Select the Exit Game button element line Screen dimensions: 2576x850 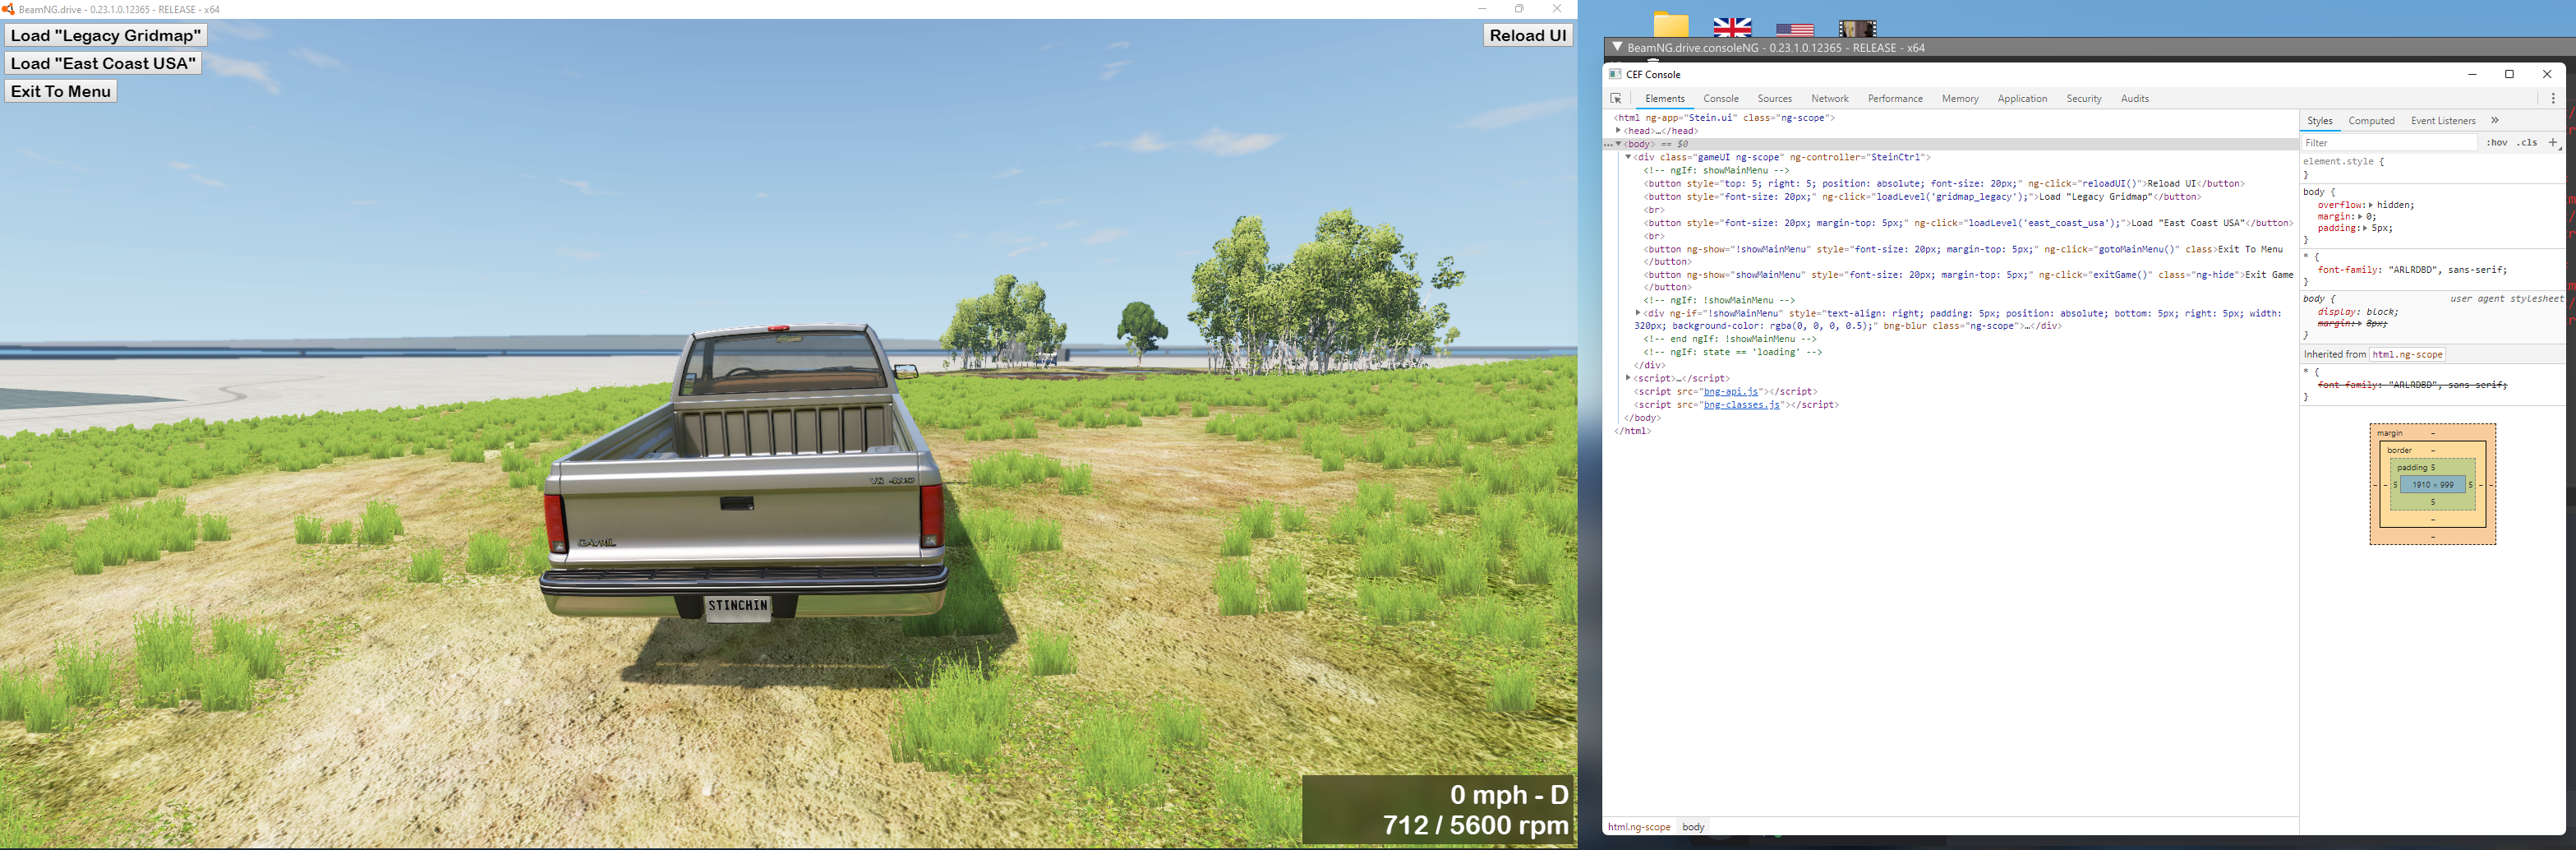coord(1968,281)
